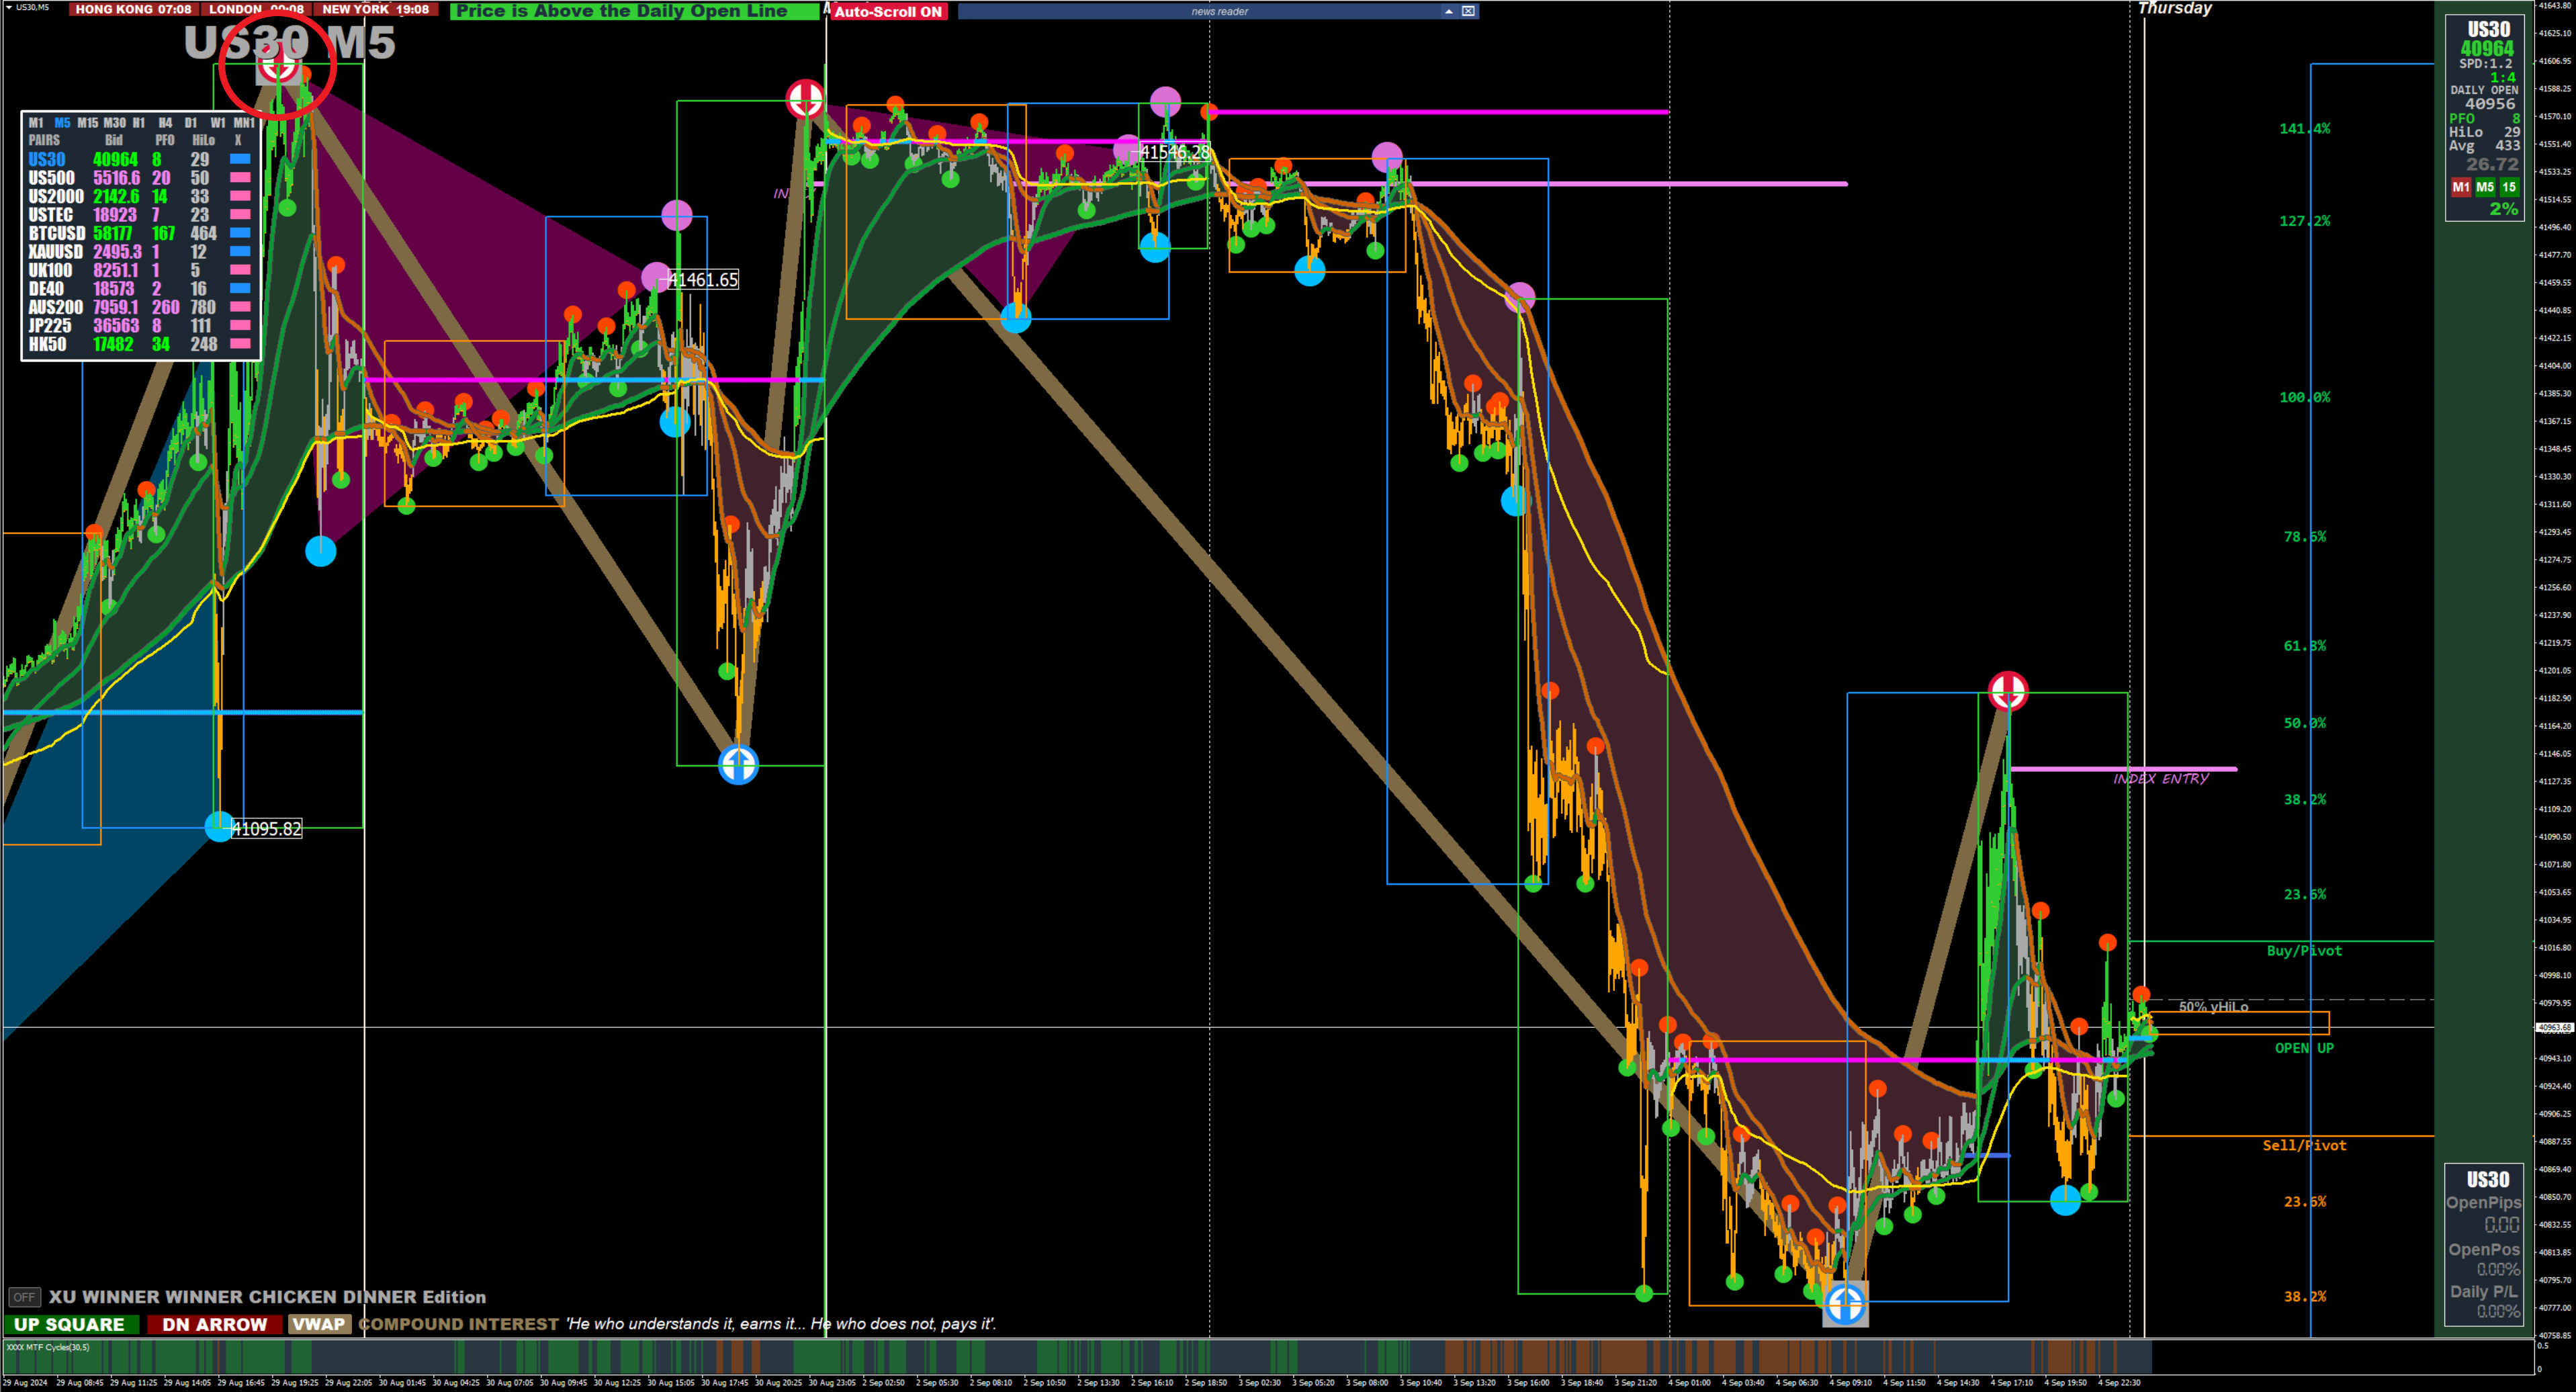Switch to D1 timeframe in pairs panel

[x=190, y=123]
